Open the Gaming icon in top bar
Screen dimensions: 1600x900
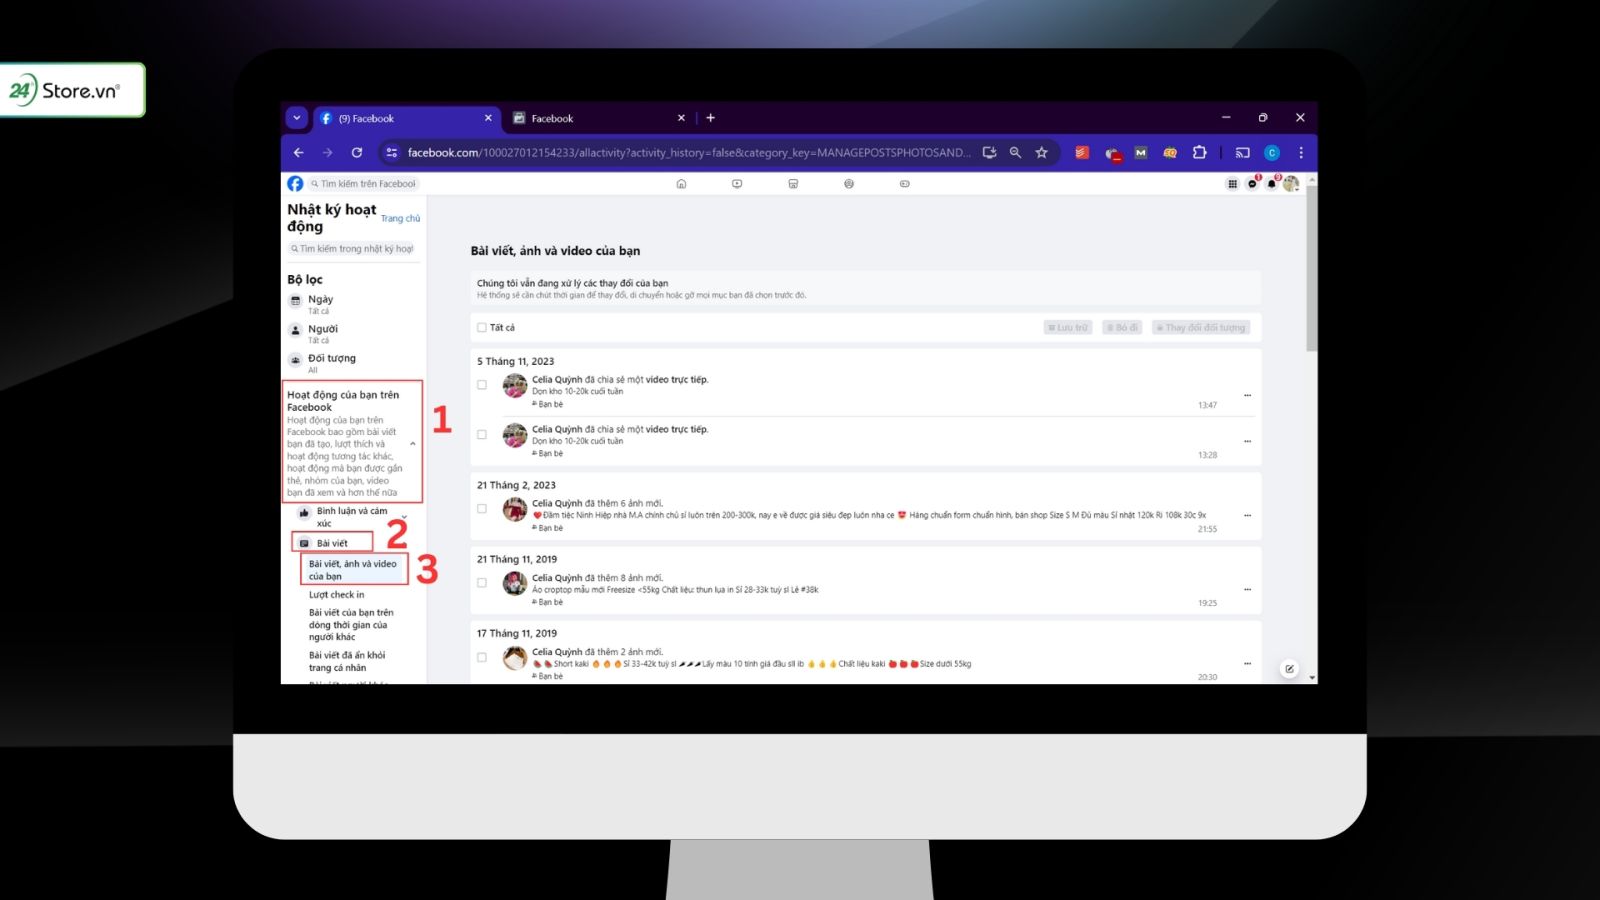tap(905, 184)
